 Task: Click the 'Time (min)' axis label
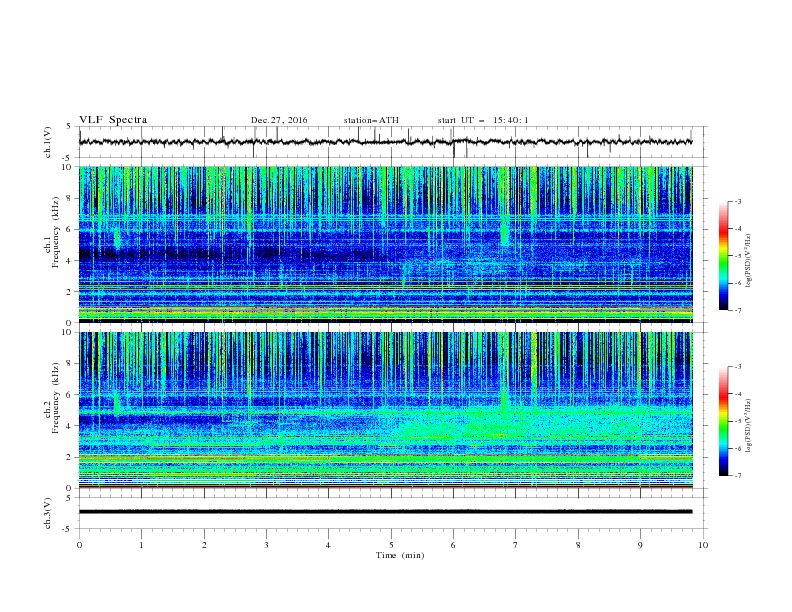[x=400, y=555]
